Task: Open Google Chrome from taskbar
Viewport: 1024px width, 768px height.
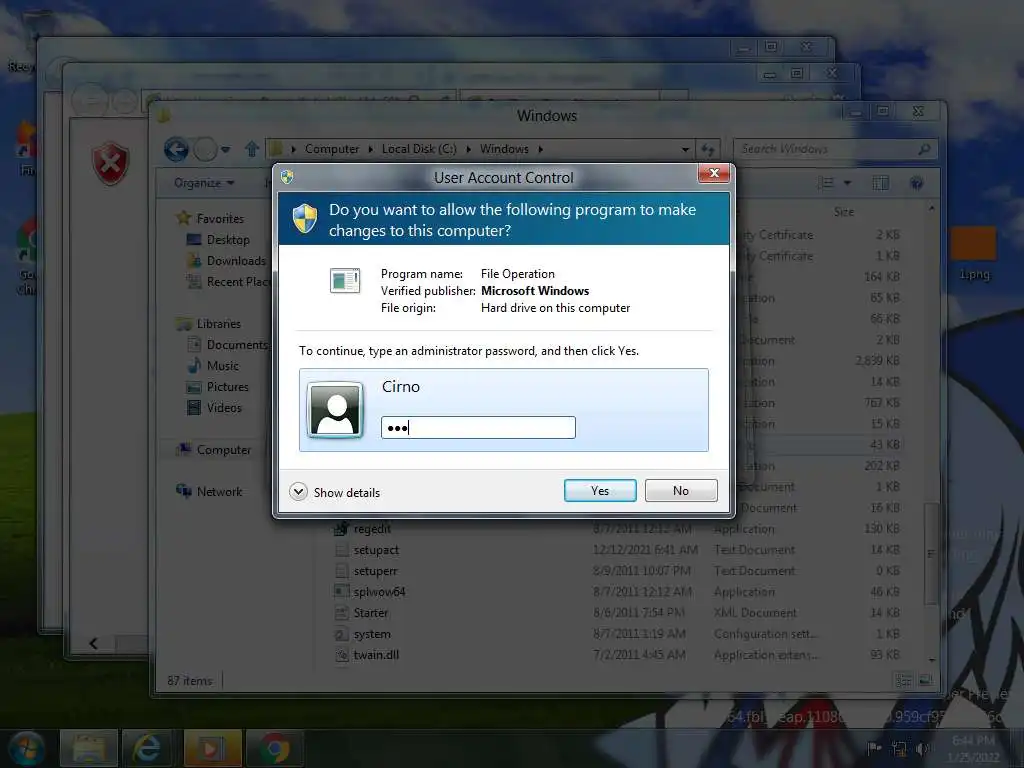Action: pyautogui.click(x=275, y=748)
